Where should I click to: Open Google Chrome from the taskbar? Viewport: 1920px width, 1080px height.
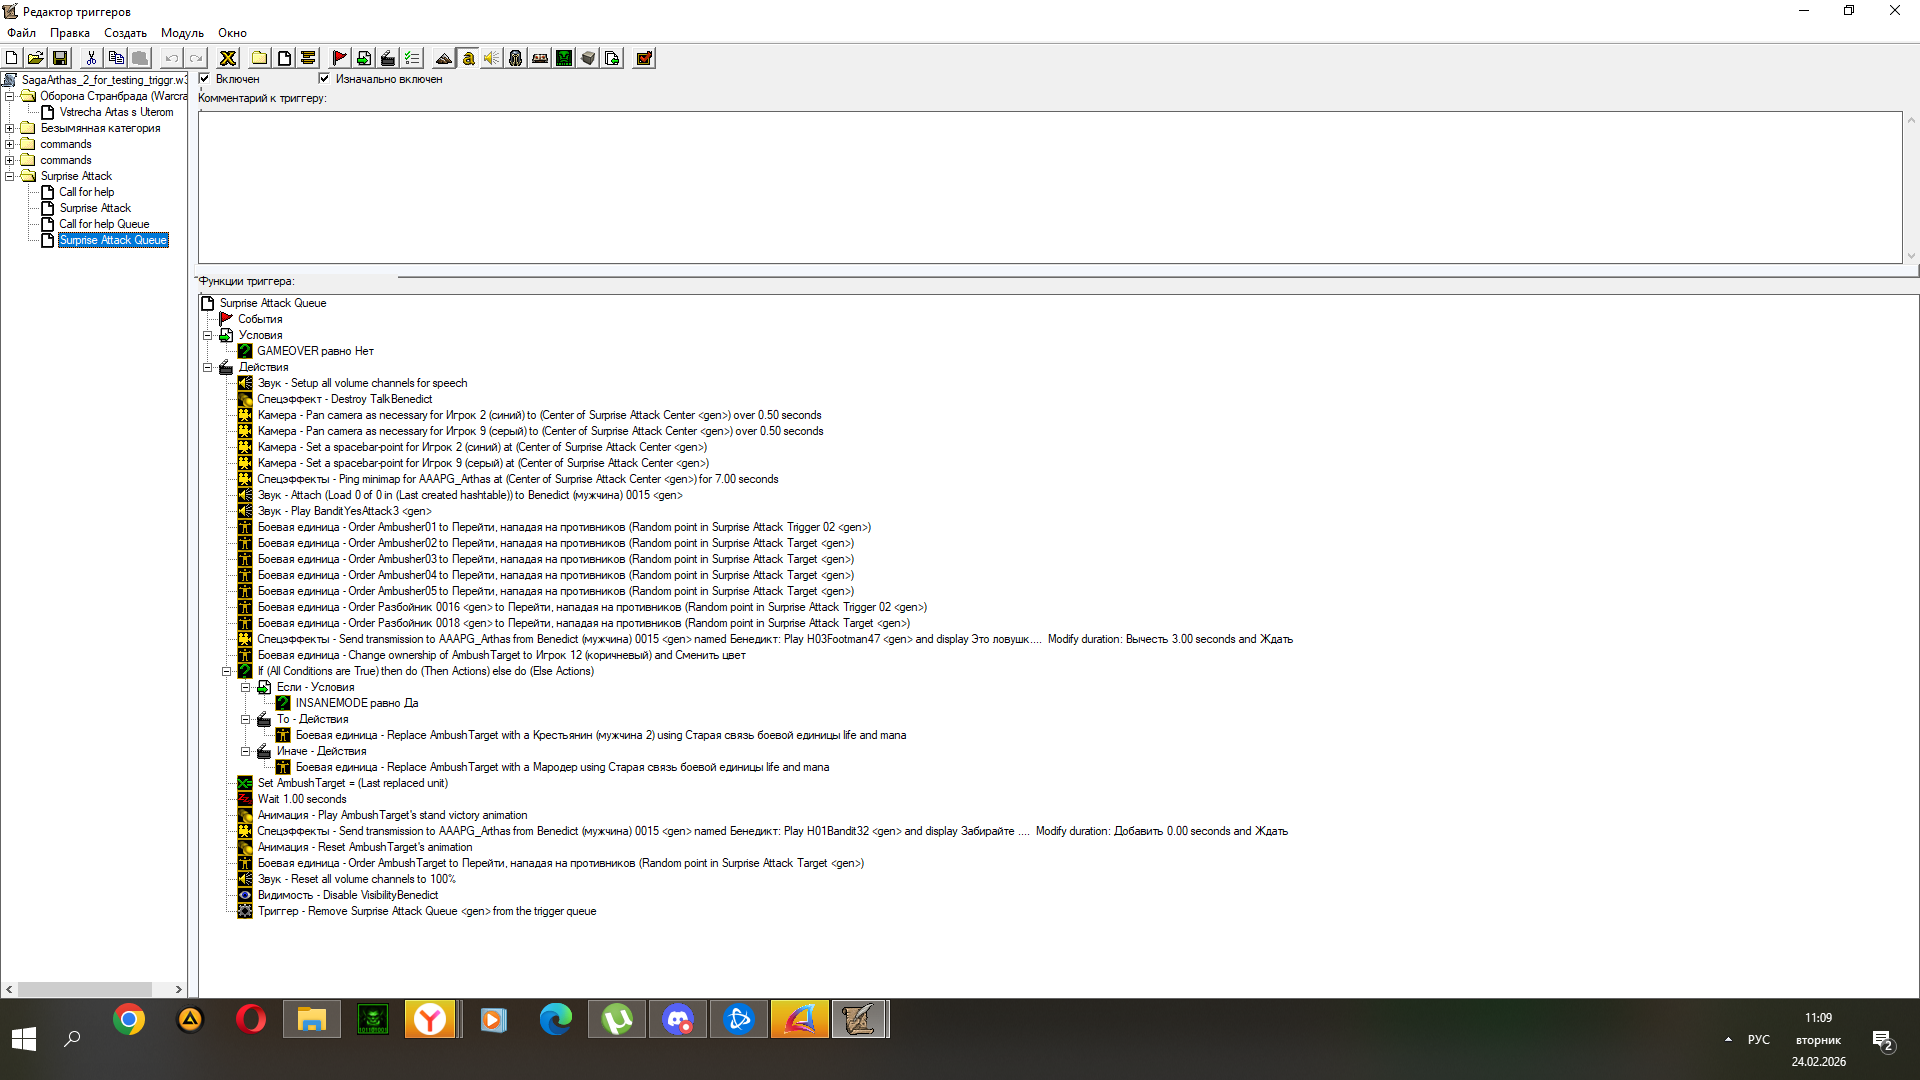129,1020
